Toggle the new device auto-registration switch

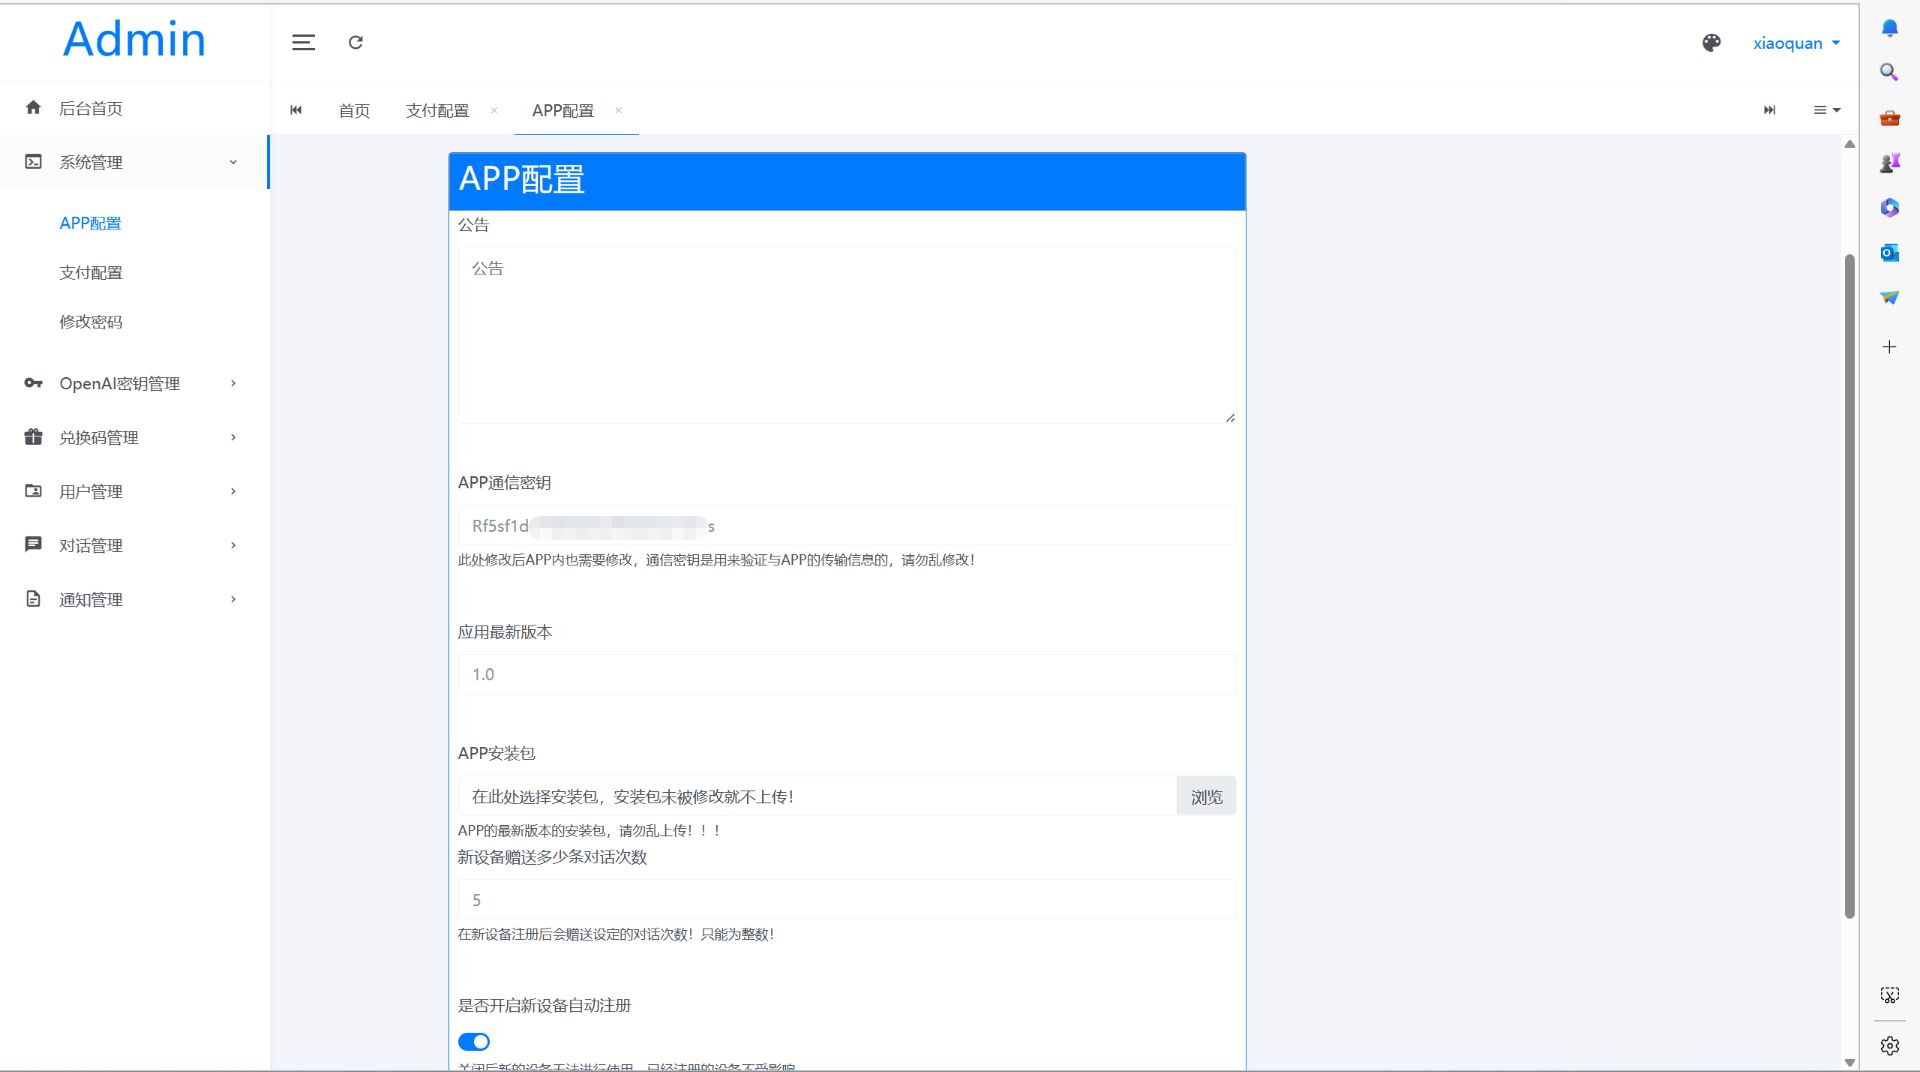(474, 1042)
